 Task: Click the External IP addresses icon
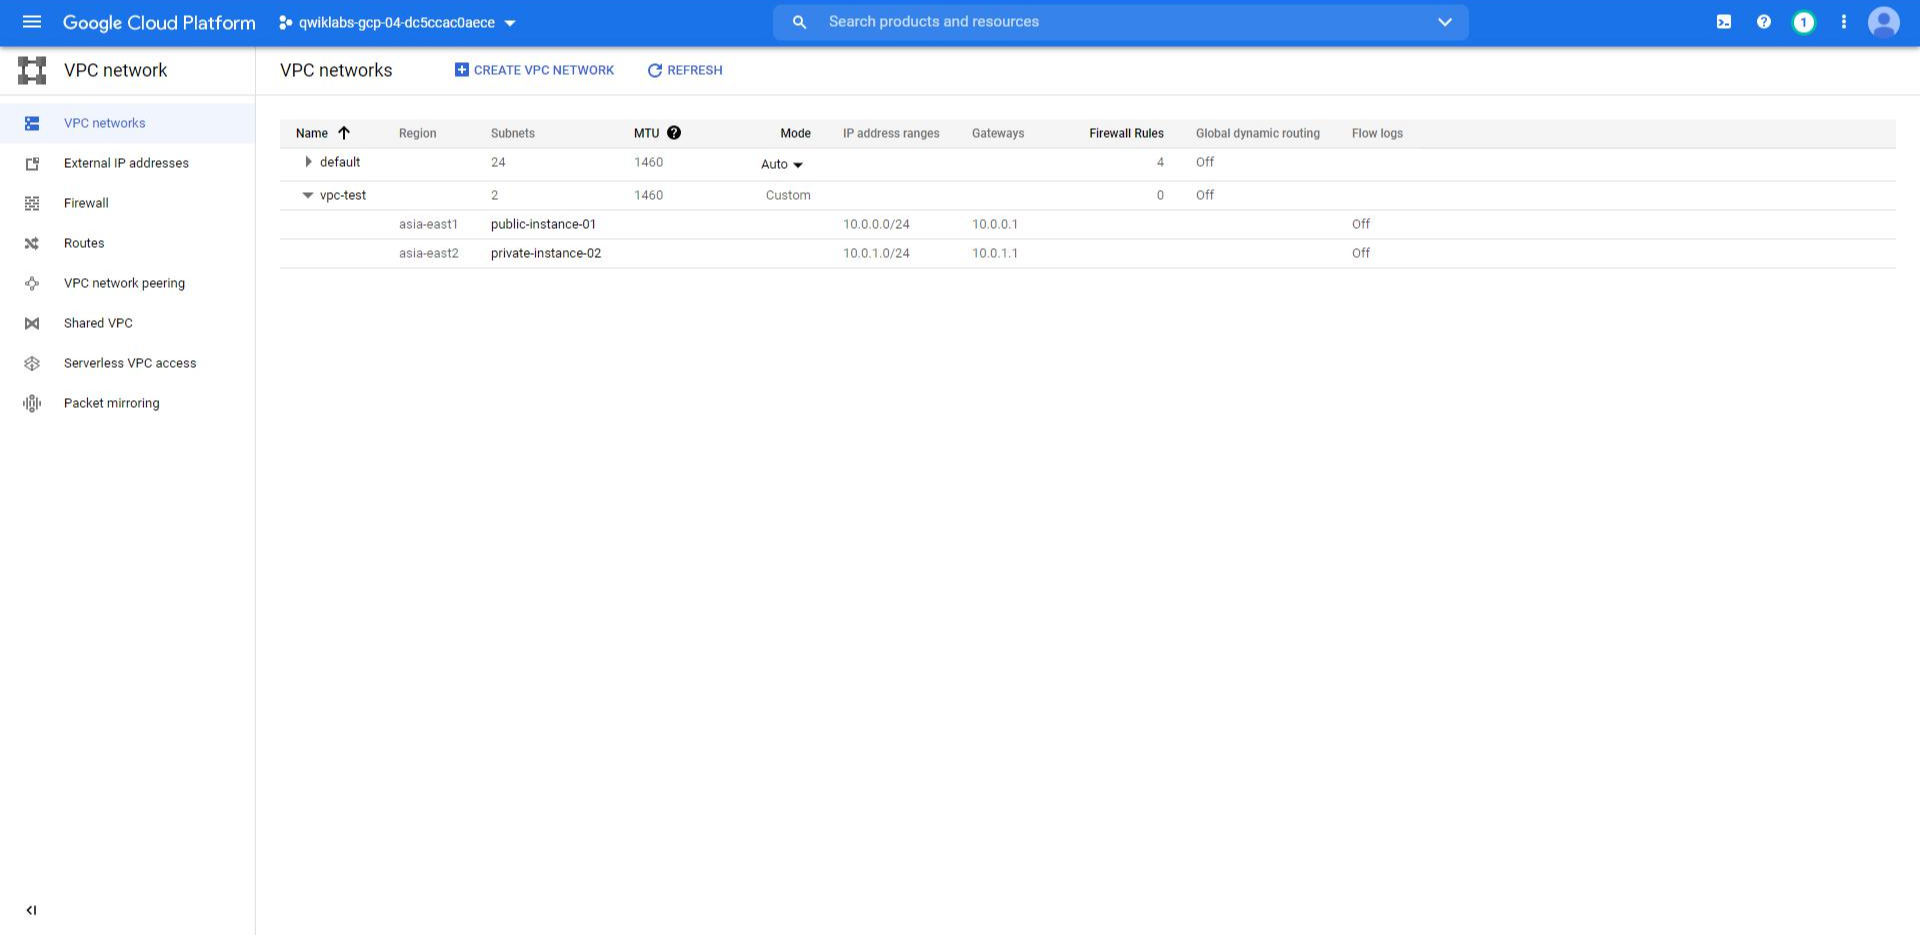[x=32, y=163]
